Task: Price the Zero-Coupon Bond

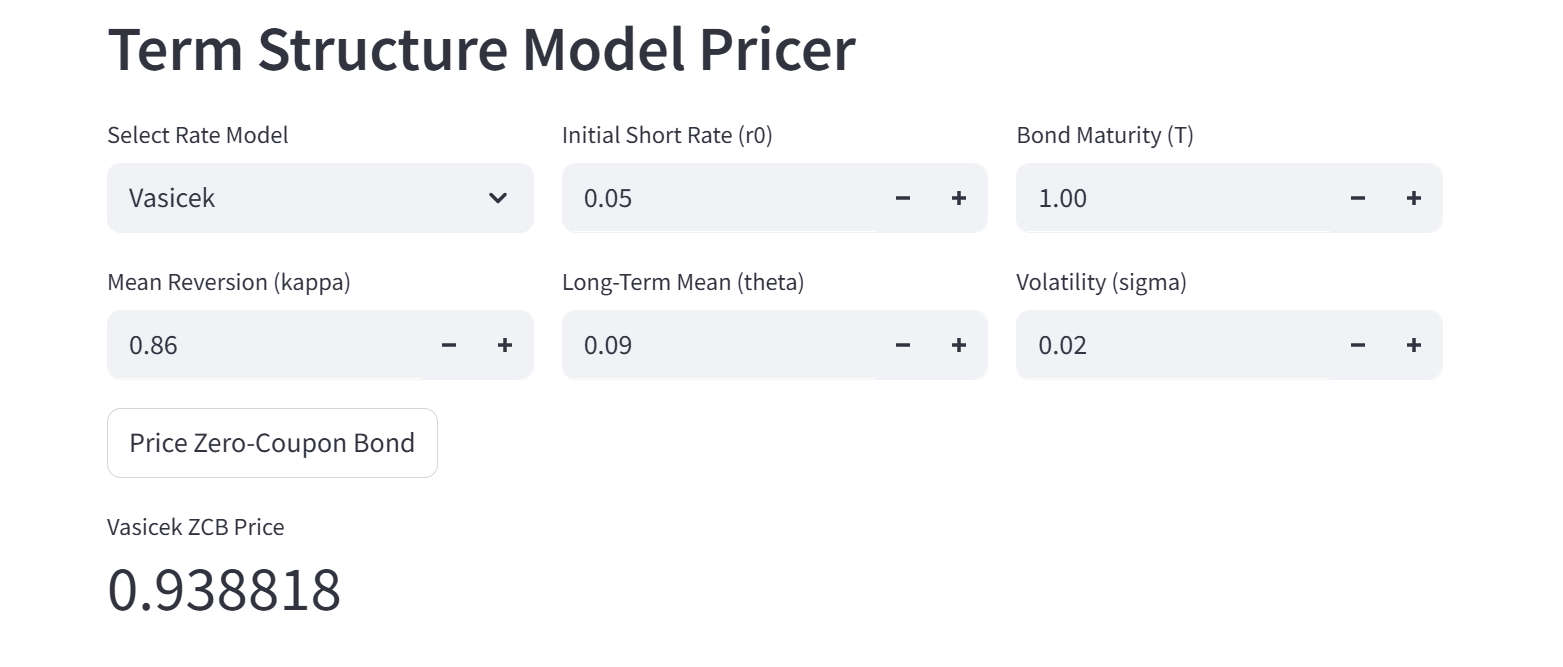Action: tap(272, 443)
